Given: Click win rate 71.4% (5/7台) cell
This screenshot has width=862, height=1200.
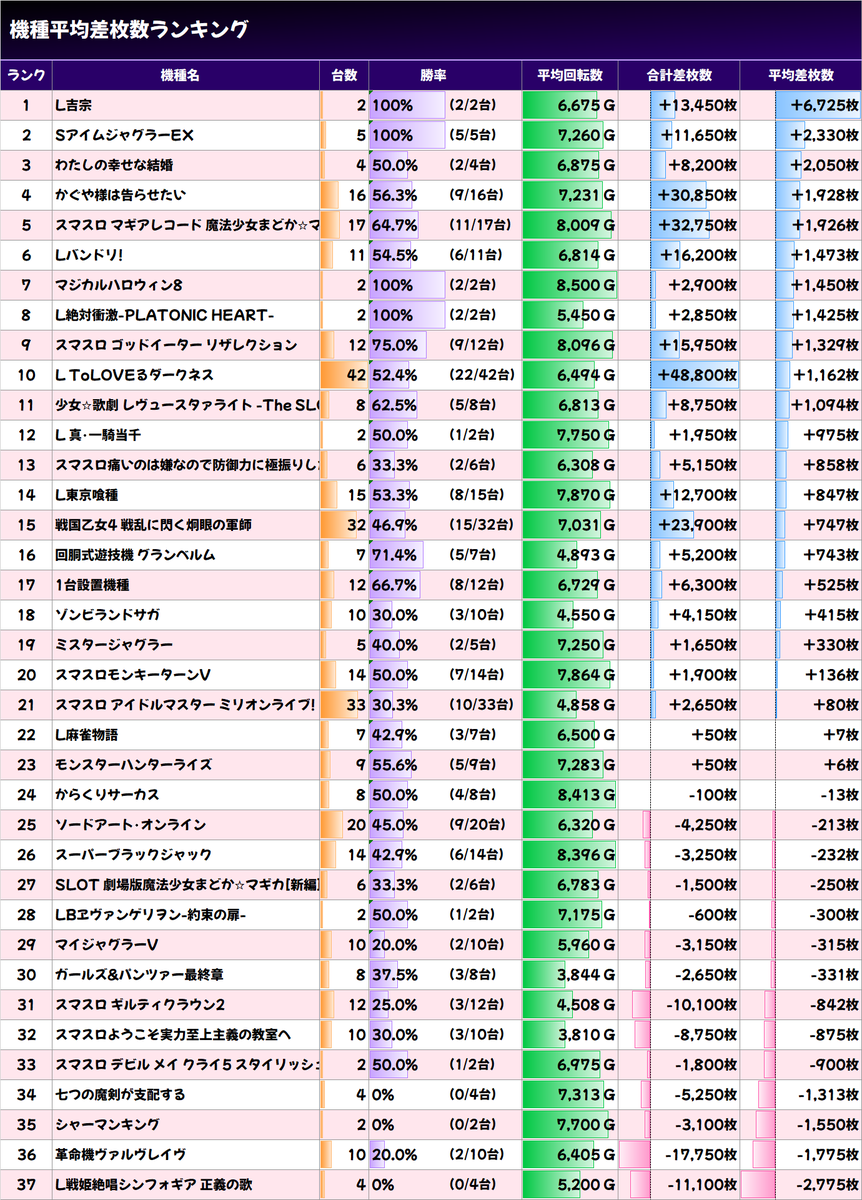Looking at the screenshot, I should point(445,555).
